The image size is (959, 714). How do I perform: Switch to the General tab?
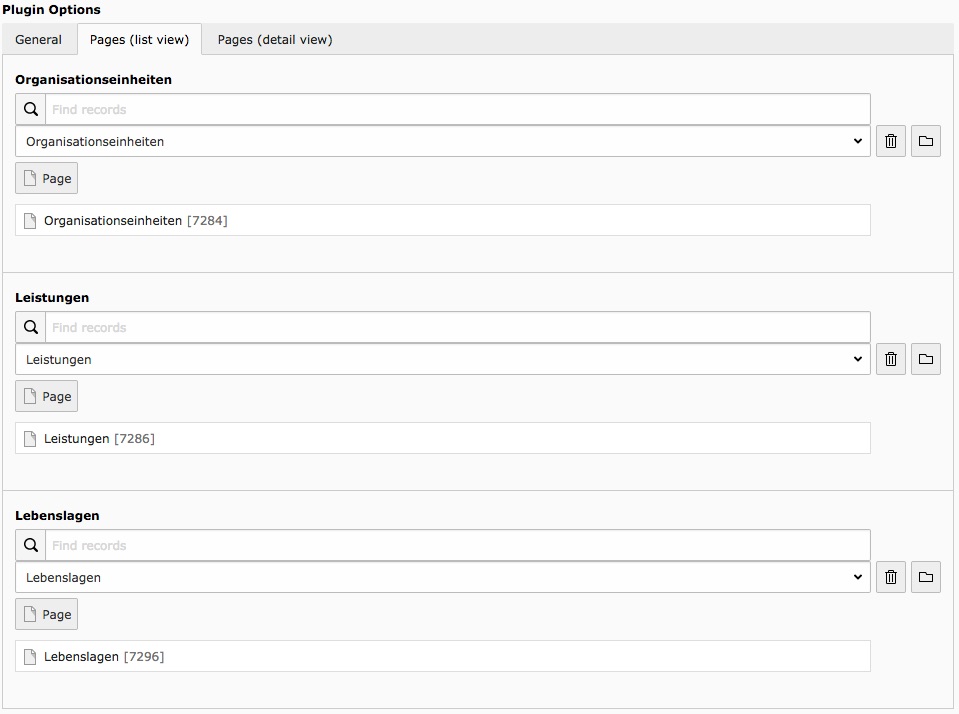[38, 40]
